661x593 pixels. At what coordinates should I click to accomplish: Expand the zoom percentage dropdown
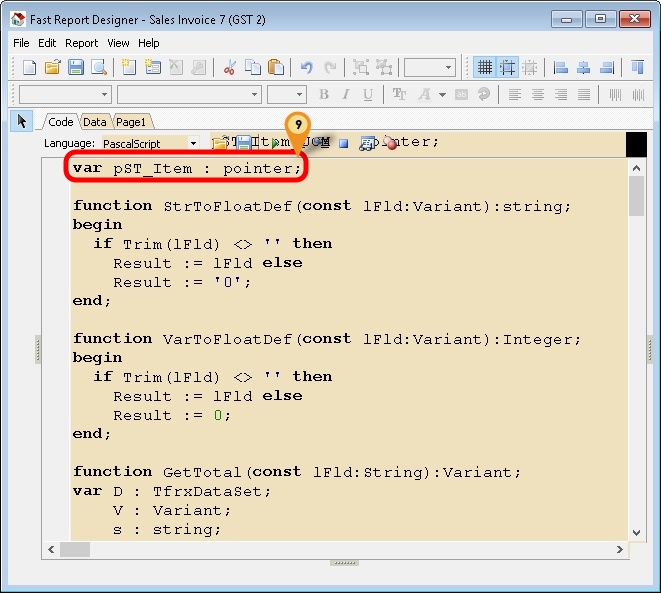point(448,67)
